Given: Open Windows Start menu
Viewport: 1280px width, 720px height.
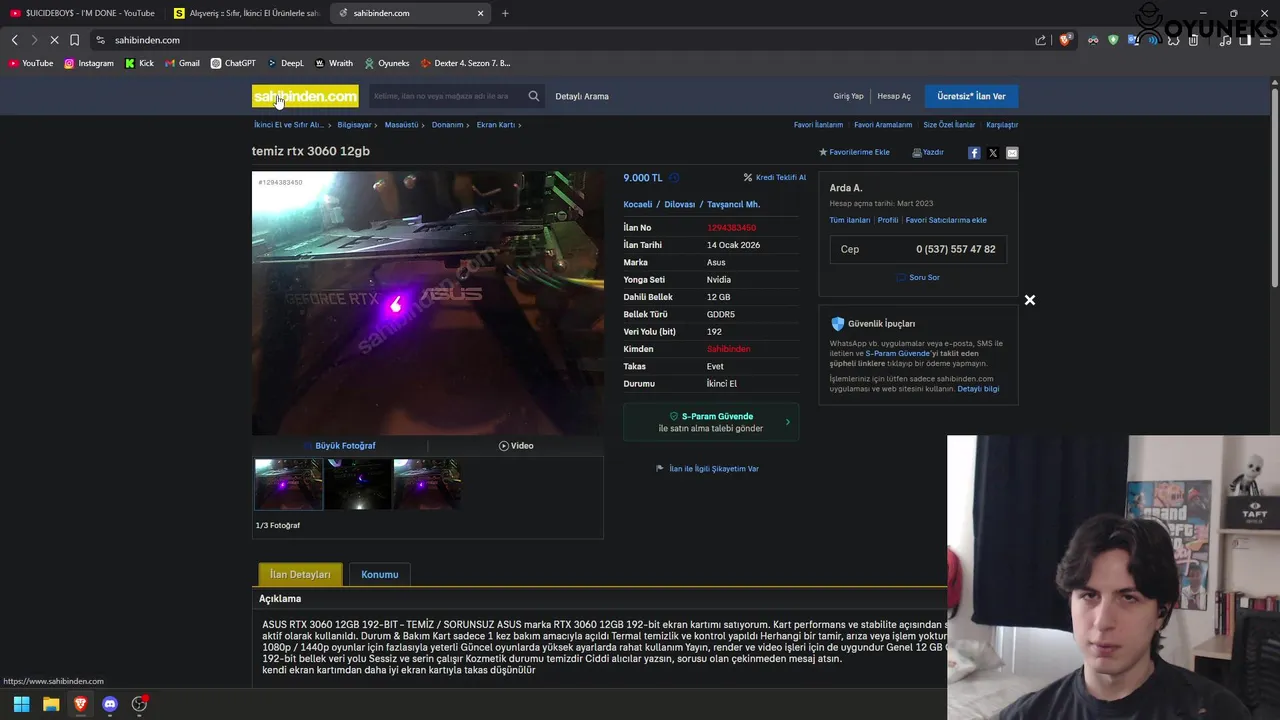Looking at the screenshot, I should [21, 704].
